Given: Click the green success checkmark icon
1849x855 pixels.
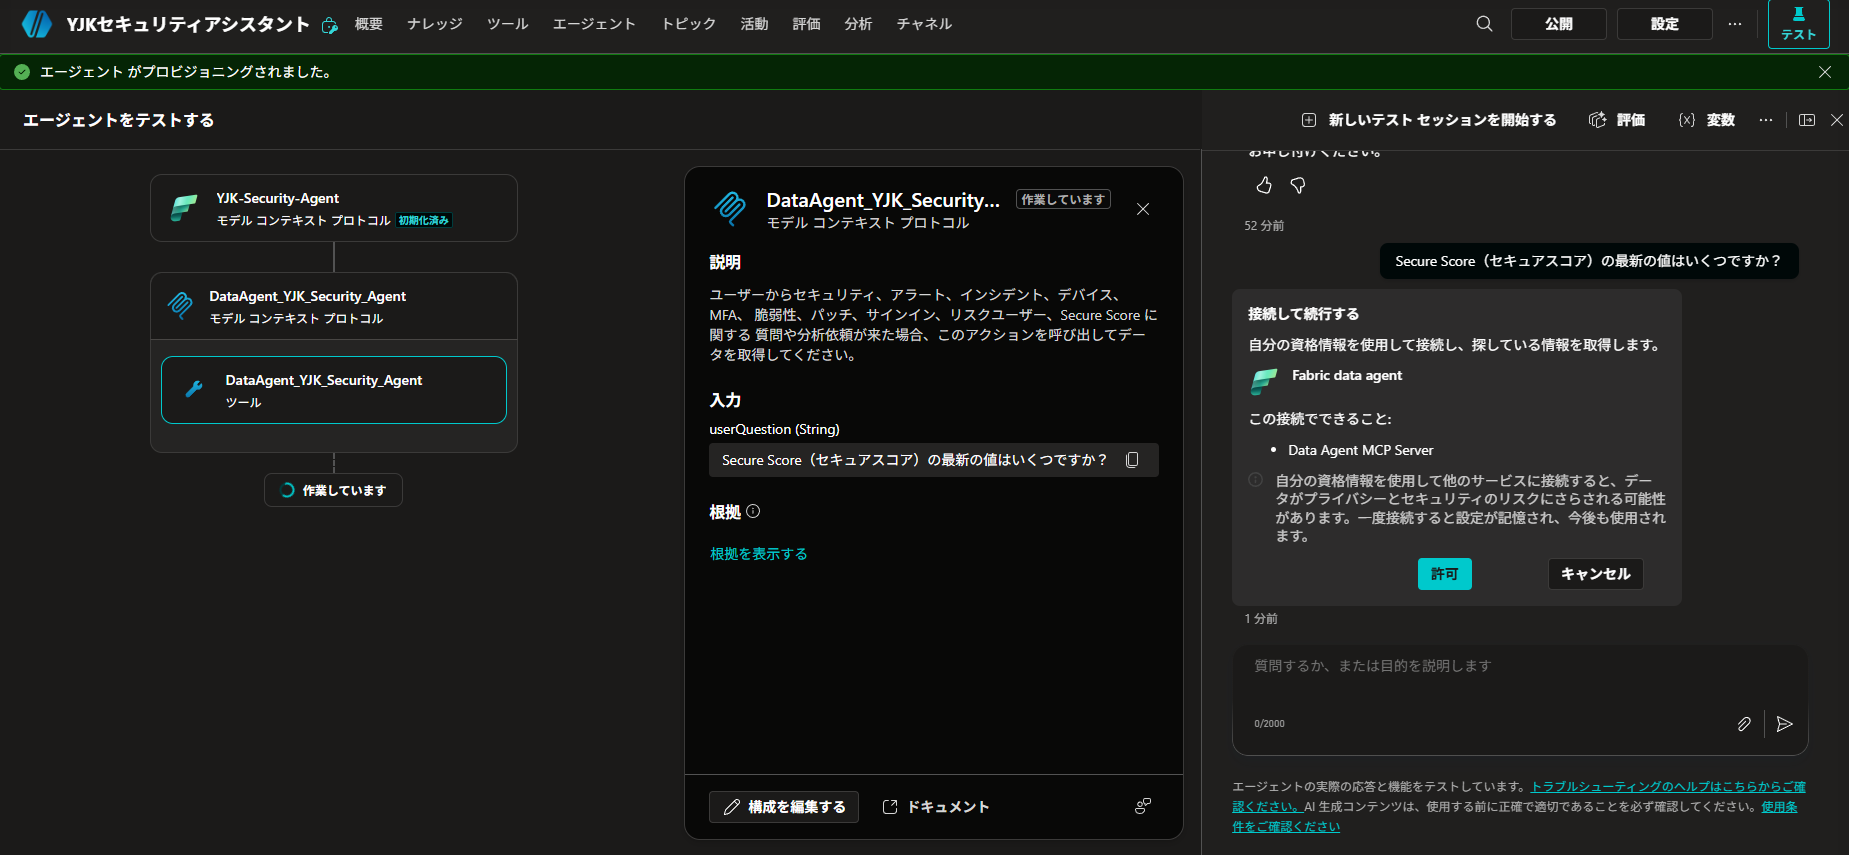Looking at the screenshot, I should 22,72.
